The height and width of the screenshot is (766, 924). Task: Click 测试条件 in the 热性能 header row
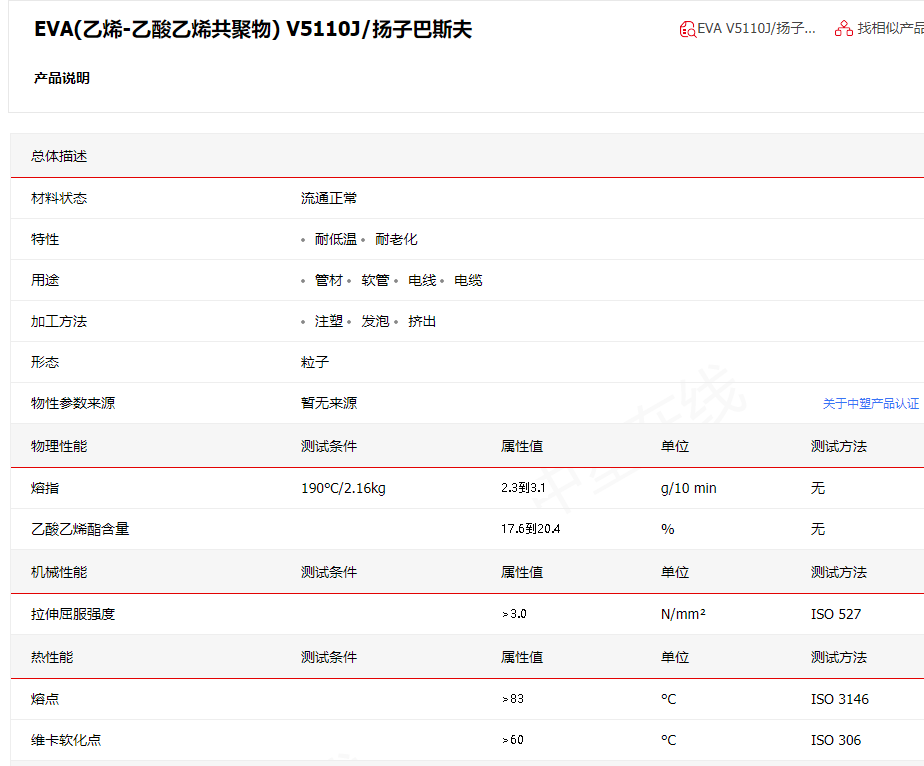pos(329,657)
